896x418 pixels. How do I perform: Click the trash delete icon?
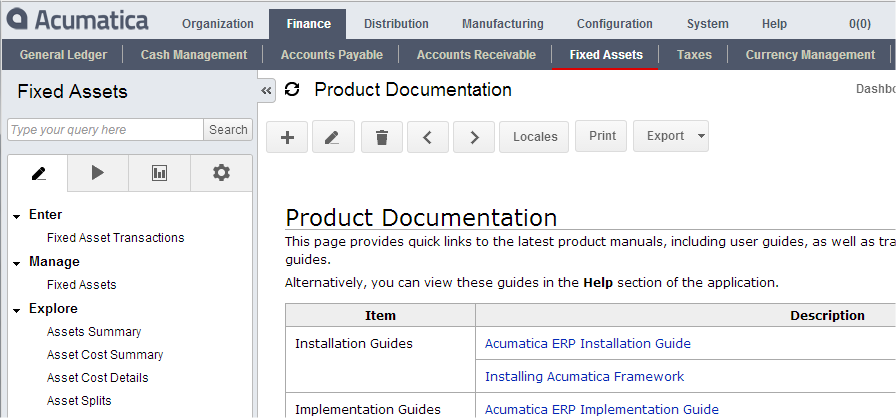382,137
